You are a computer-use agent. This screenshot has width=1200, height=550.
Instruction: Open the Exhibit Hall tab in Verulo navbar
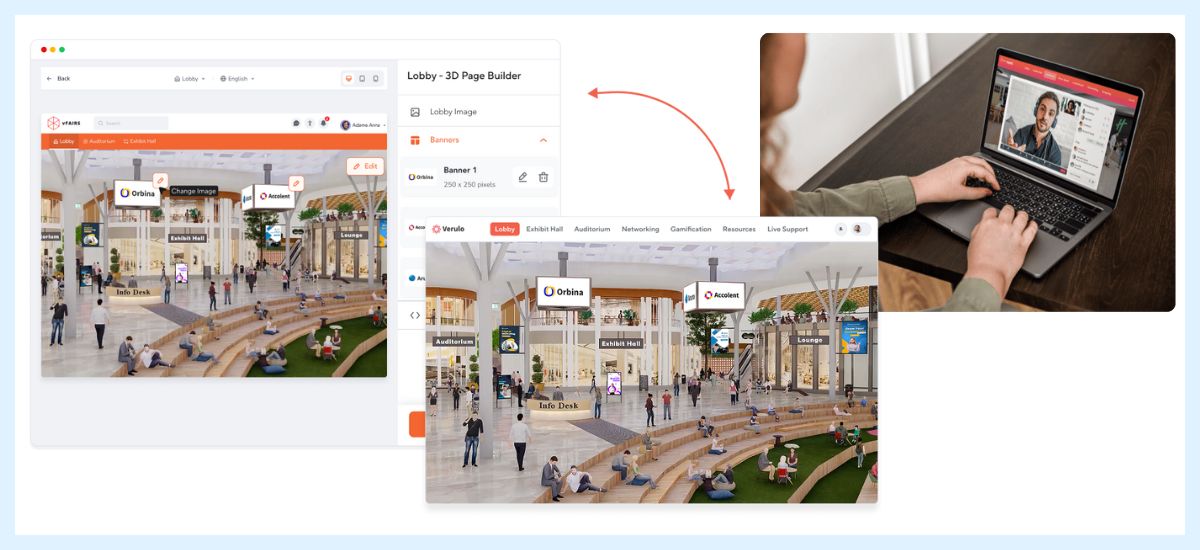pyautogui.click(x=544, y=229)
